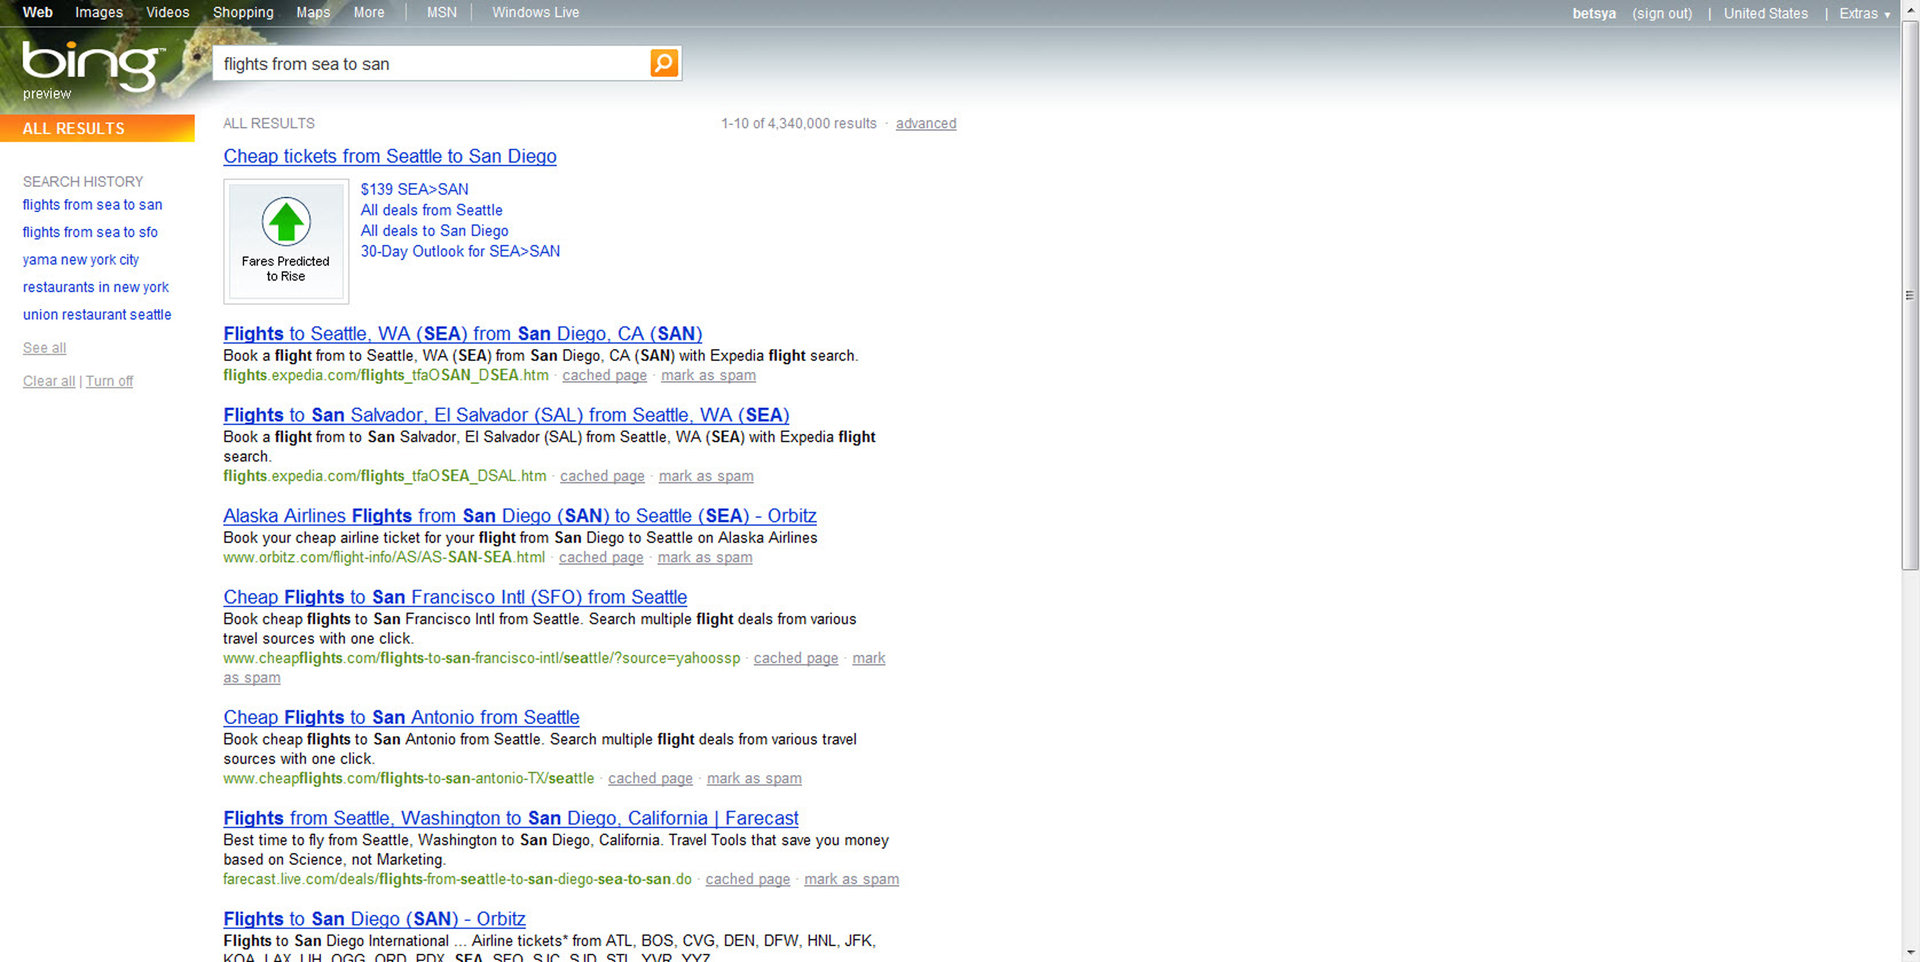This screenshot has width=1920, height=962.
Task: Click the scrollbar down arrow
Action: (x=1910, y=953)
